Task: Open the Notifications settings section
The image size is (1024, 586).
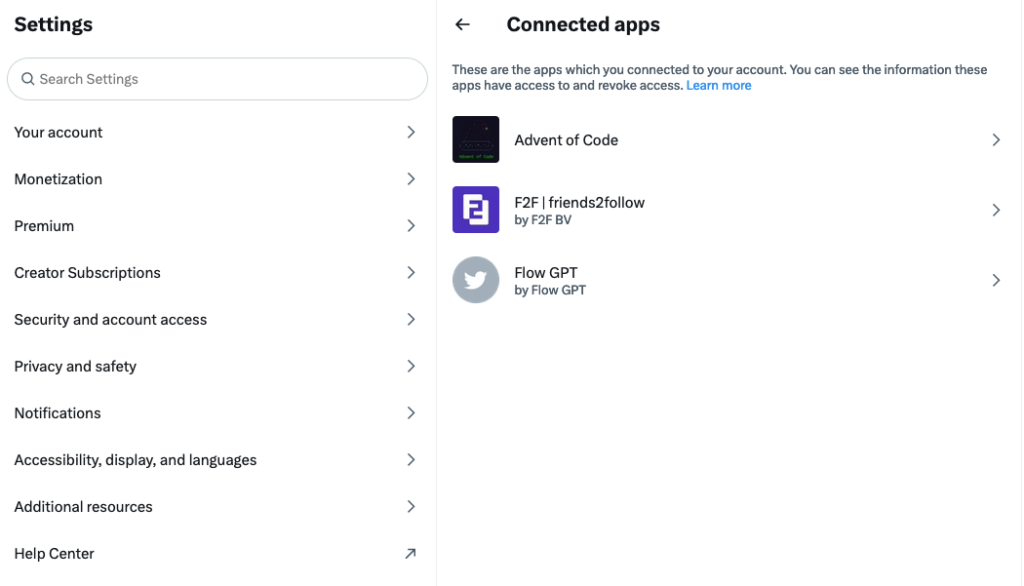Action: pyautogui.click(x=57, y=413)
